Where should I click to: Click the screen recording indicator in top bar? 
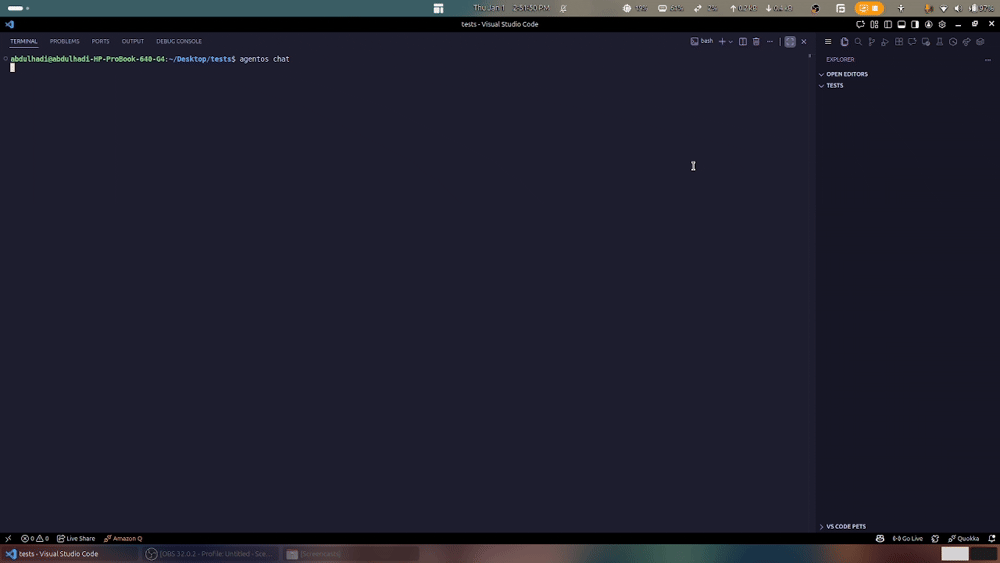tap(869, 8)
